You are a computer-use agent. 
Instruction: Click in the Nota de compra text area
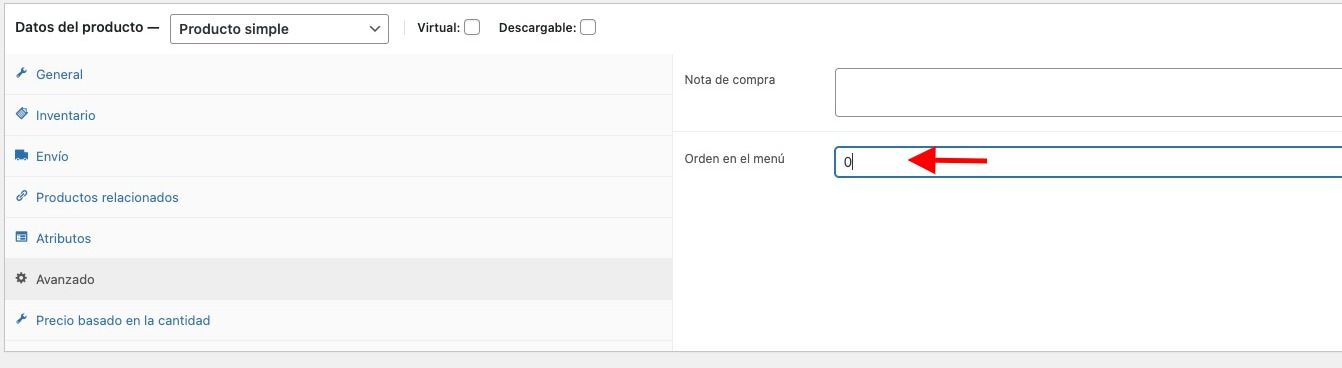tap(1088, 92)
